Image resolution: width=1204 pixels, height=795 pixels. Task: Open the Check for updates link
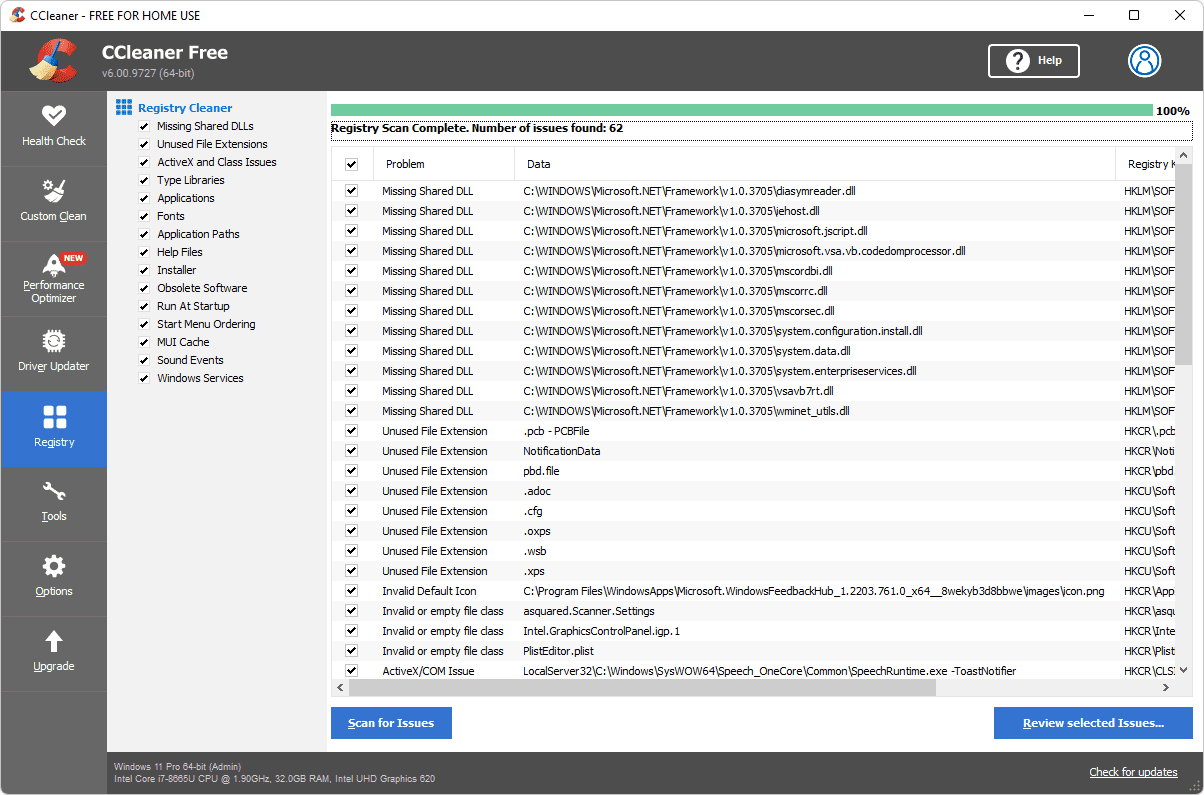[x=1133, y=772]
